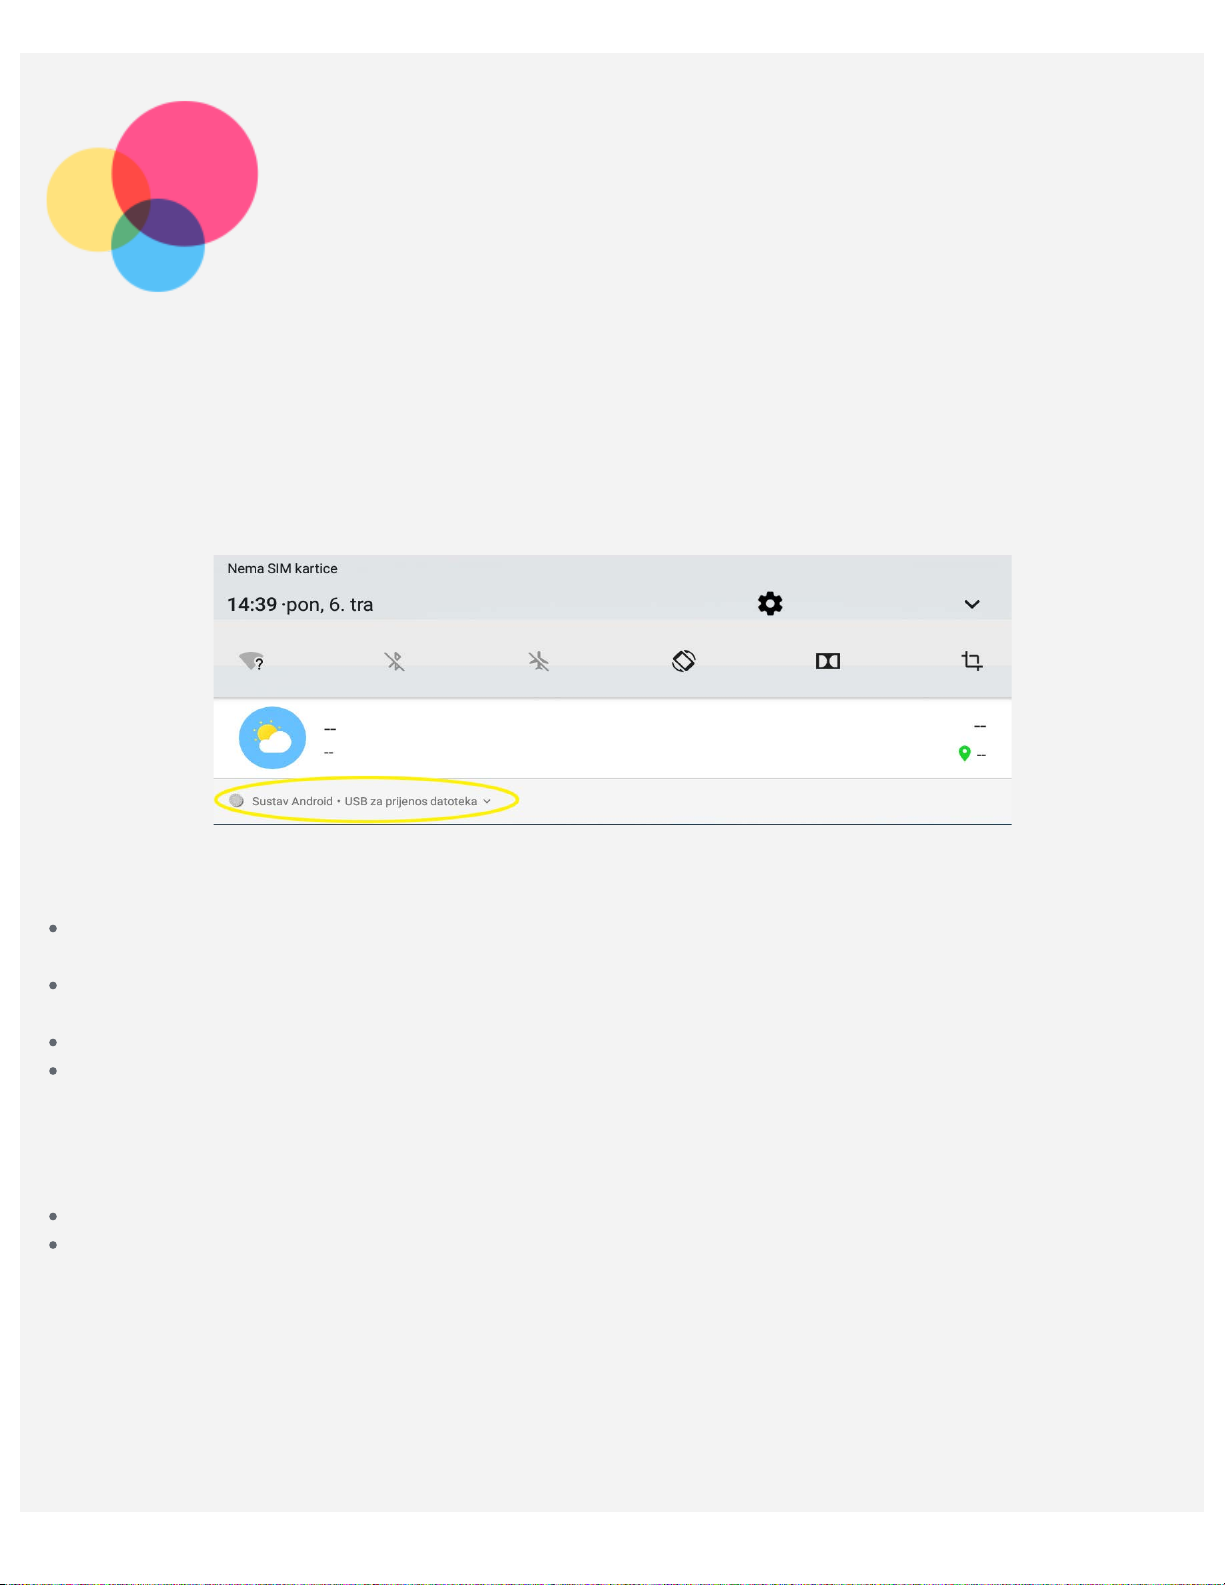
Task: Tap the gray Sustav Android notification icon
Action: [x=237, y=801]
